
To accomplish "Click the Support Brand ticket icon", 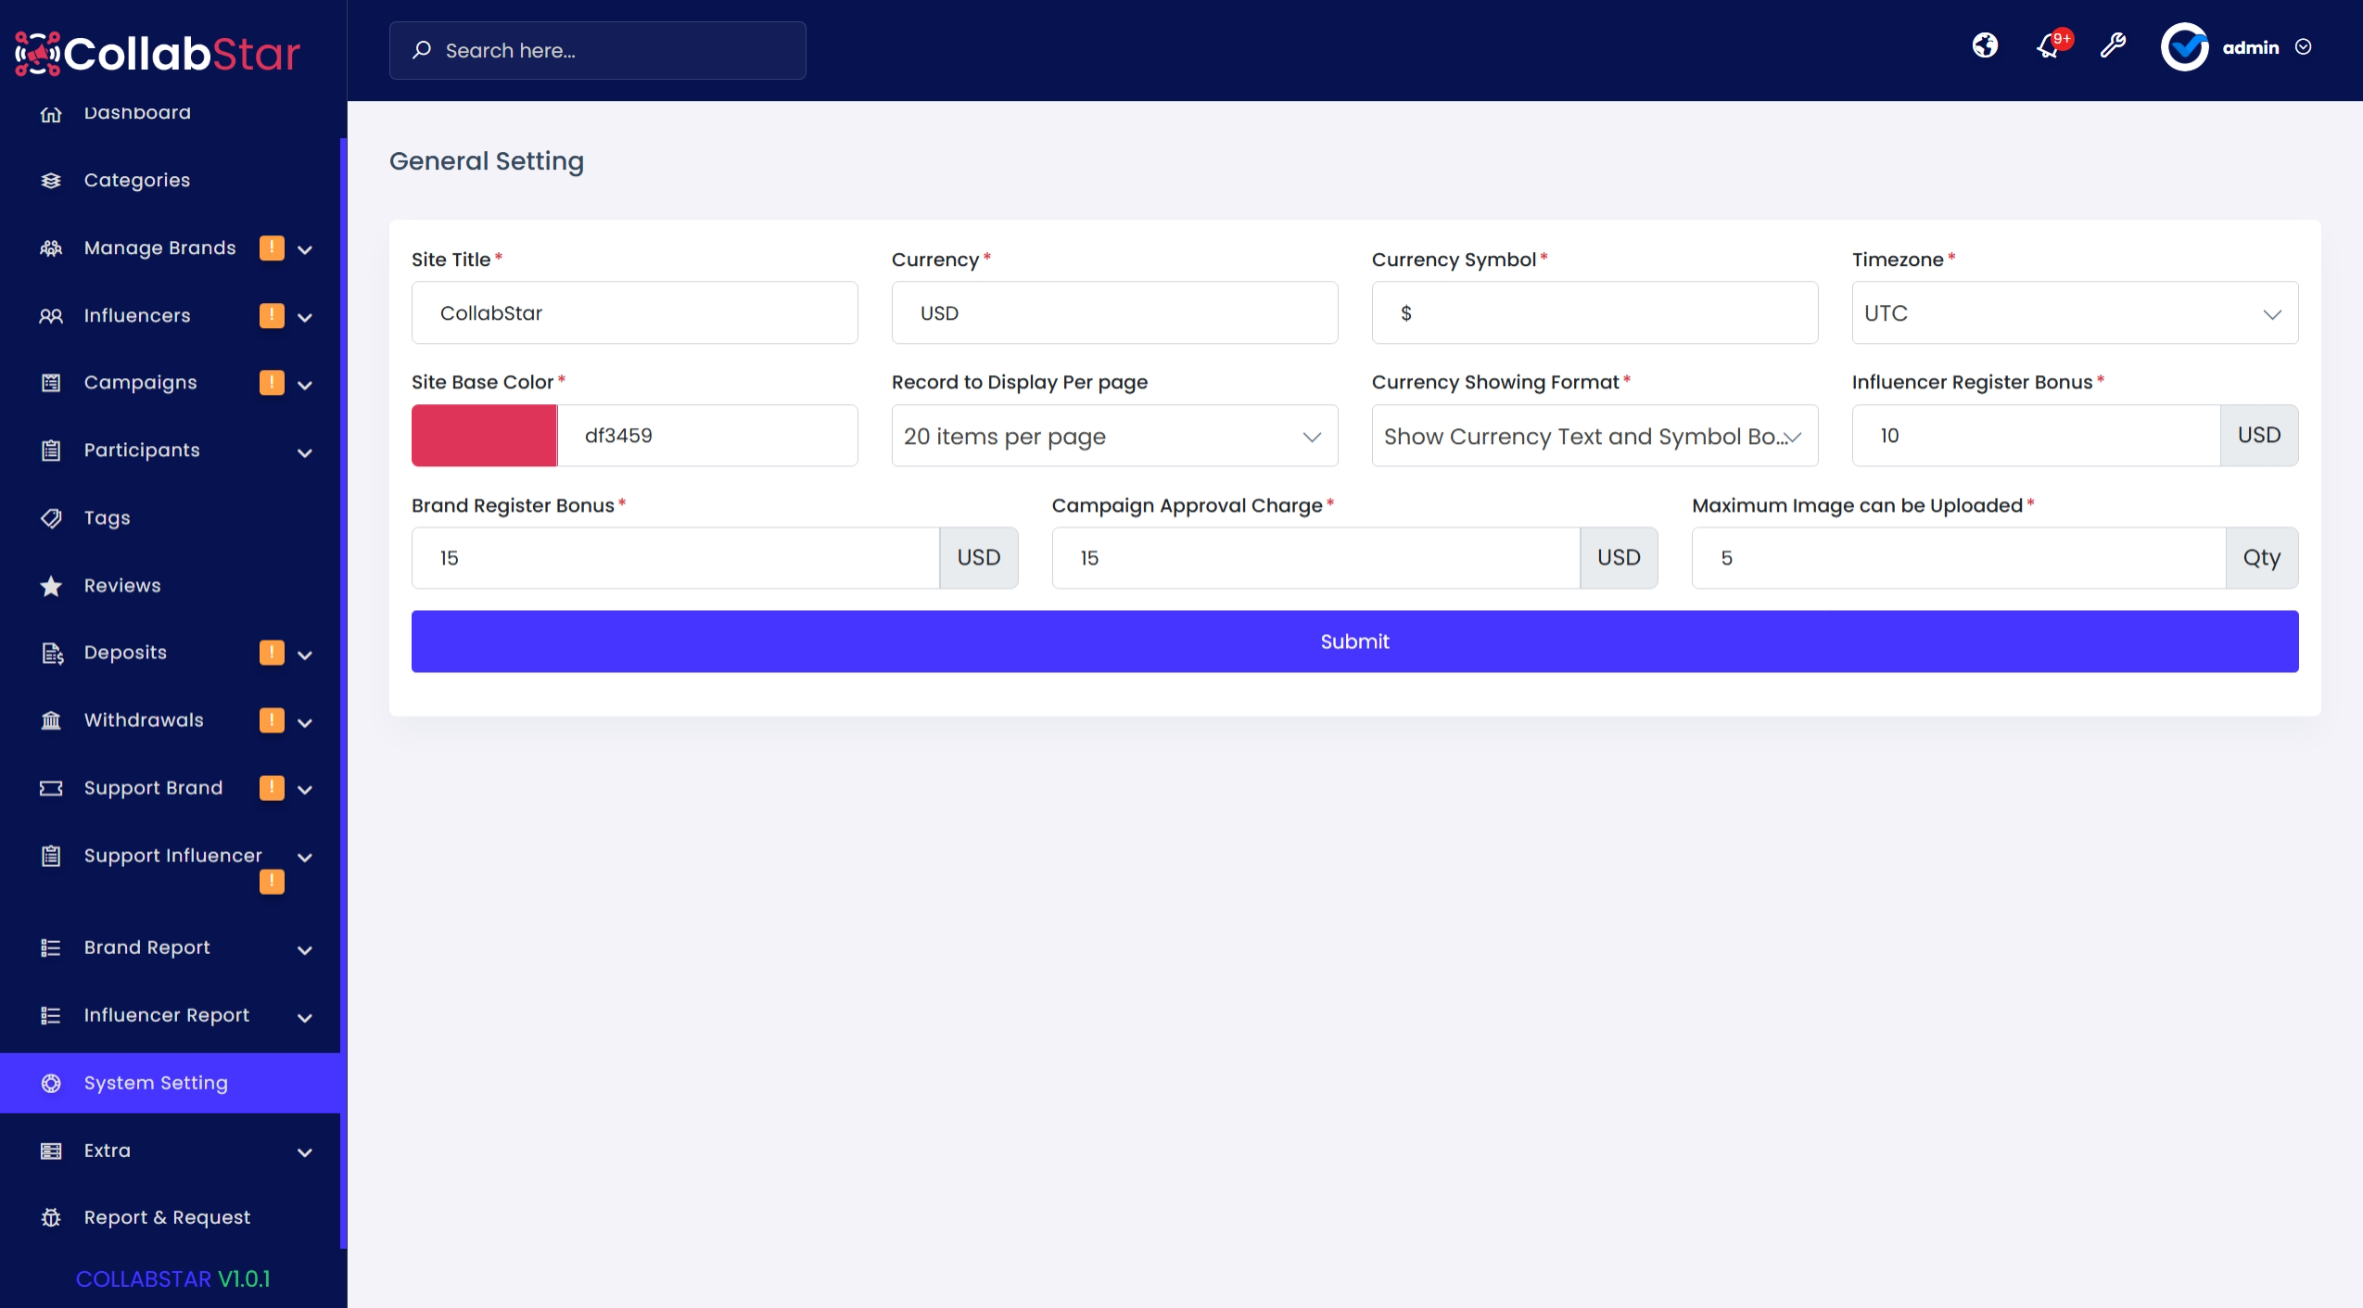I will tap(51, 788).
